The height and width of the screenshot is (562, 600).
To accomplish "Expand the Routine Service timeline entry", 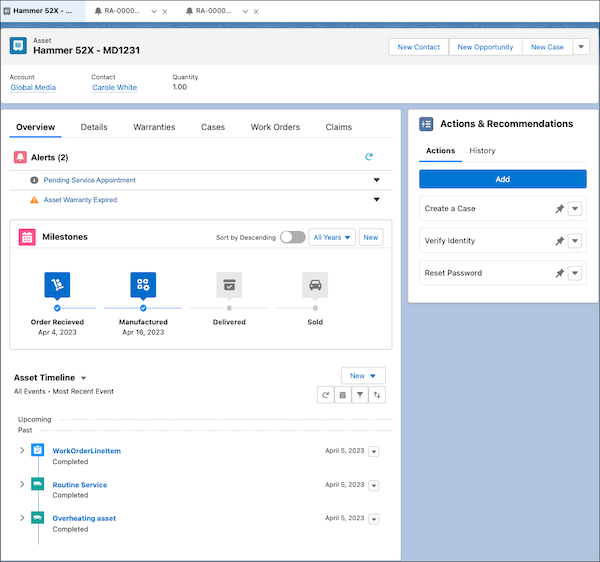I will click(x=22, y=484).
